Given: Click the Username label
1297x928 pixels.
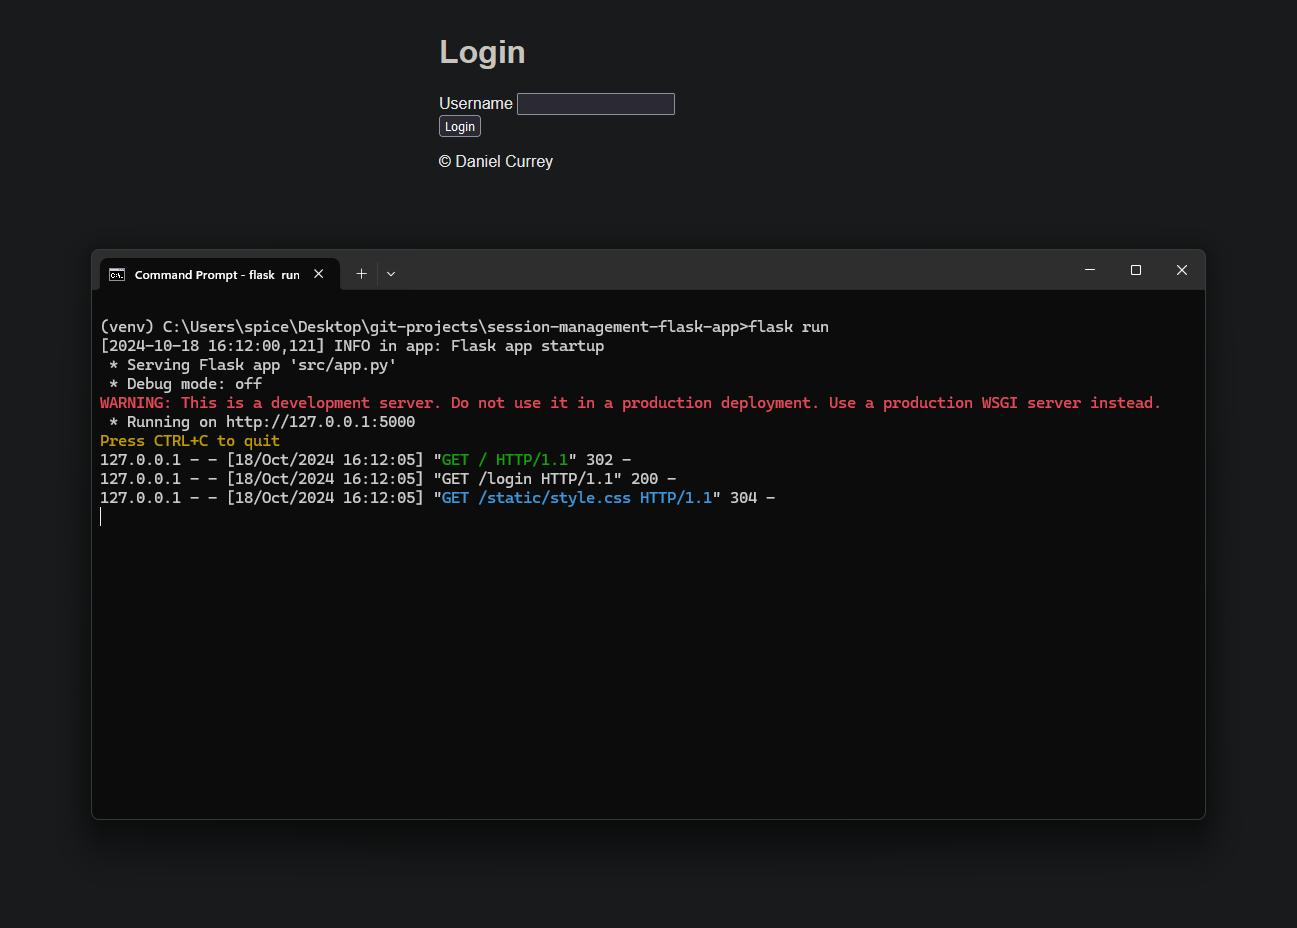Looking at the screenshot, I should point(476,103).
